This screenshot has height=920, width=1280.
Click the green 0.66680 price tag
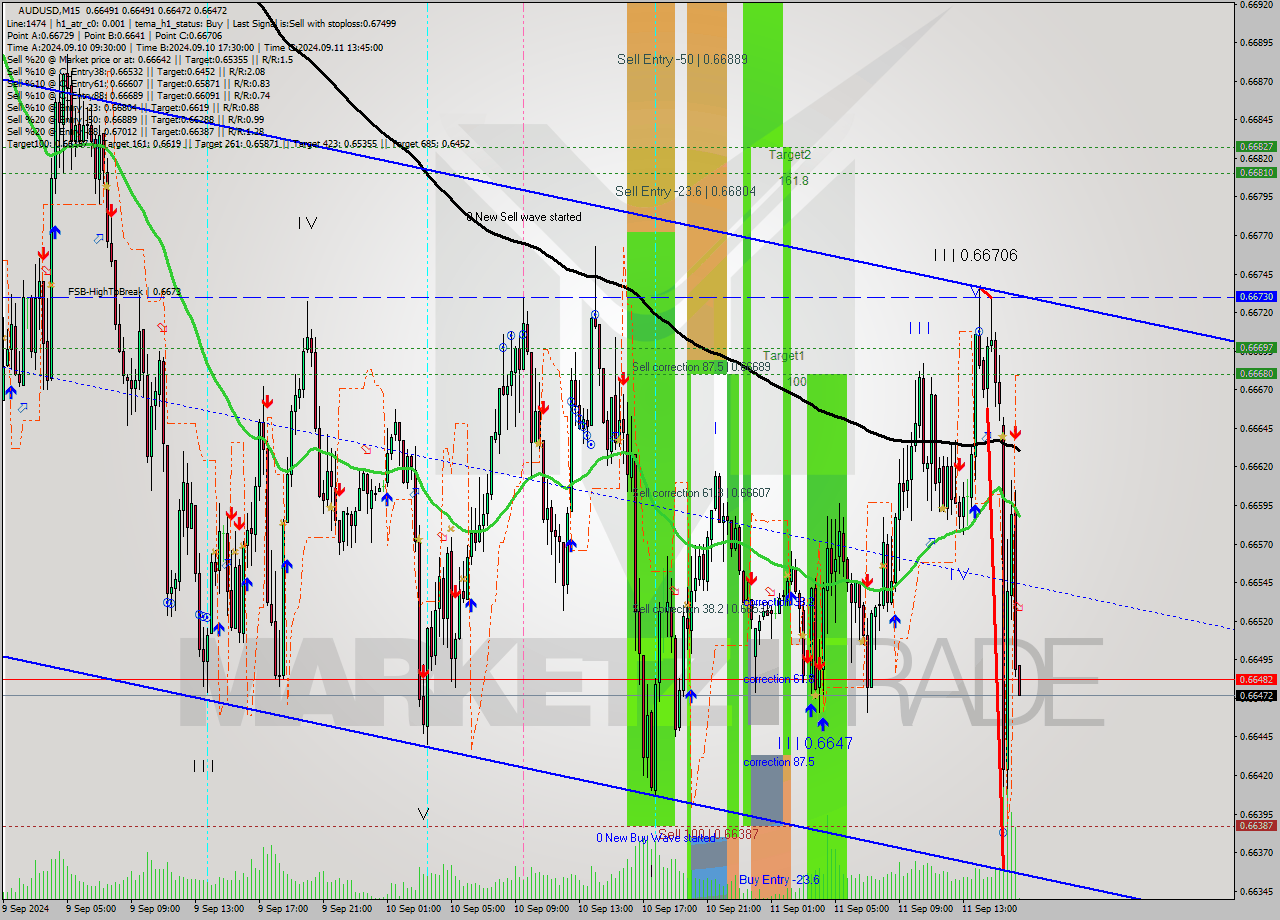(1256, 374)
